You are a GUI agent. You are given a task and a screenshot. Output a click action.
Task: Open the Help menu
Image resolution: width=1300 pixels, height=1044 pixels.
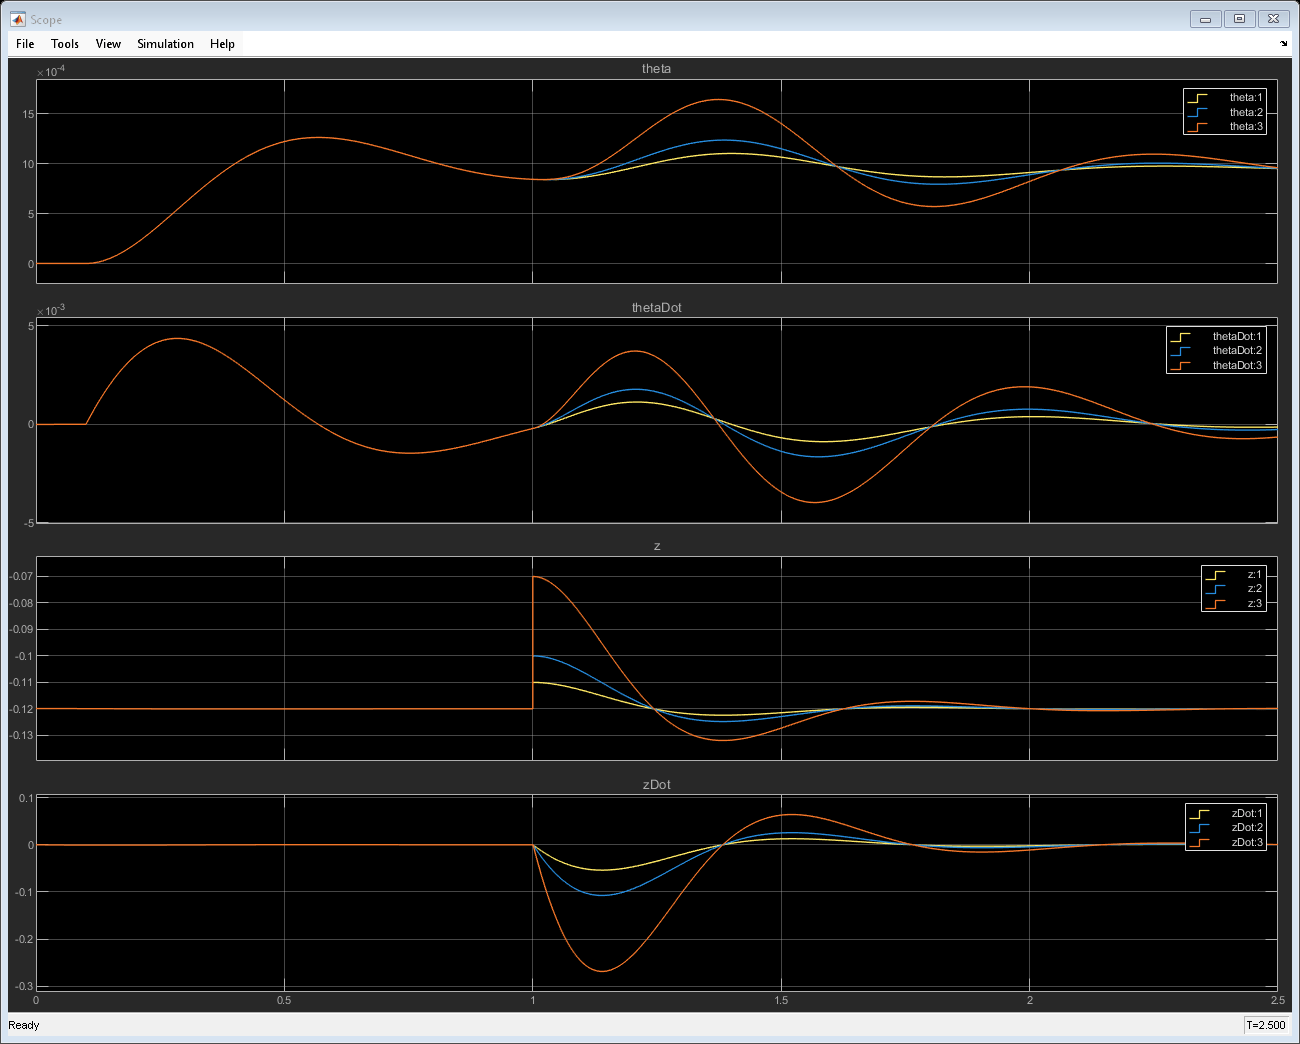coord(222,44)
